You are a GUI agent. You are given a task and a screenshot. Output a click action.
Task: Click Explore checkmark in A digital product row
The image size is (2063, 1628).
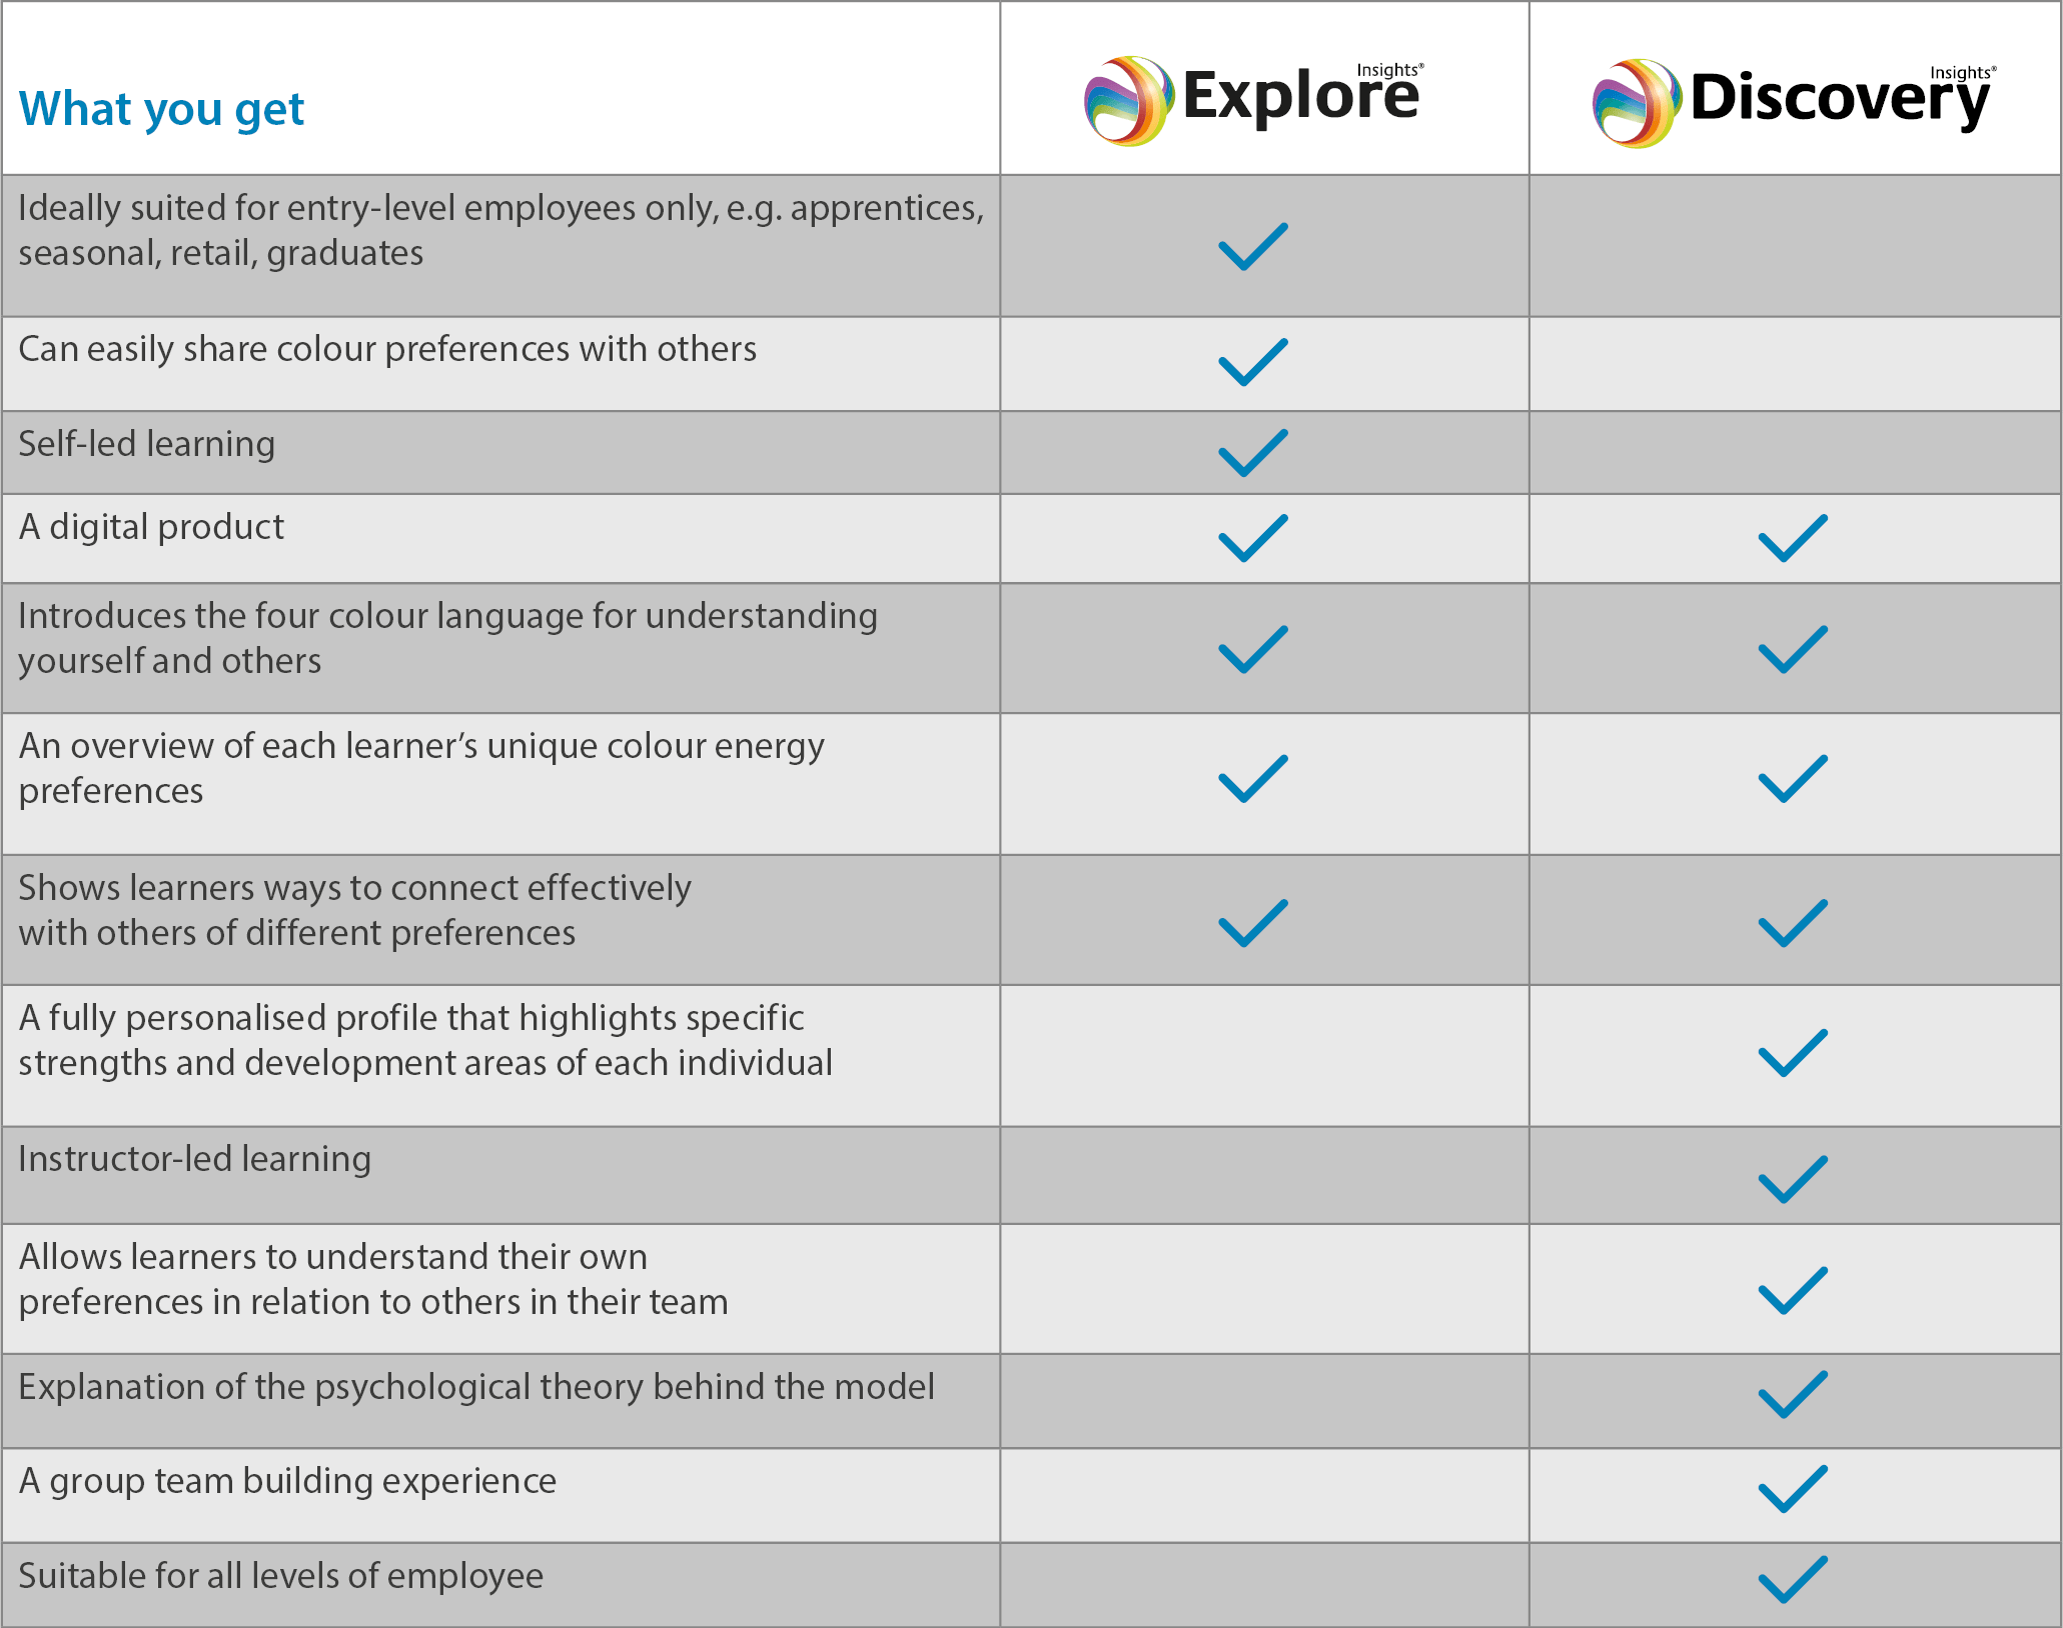coord(1252,538)
